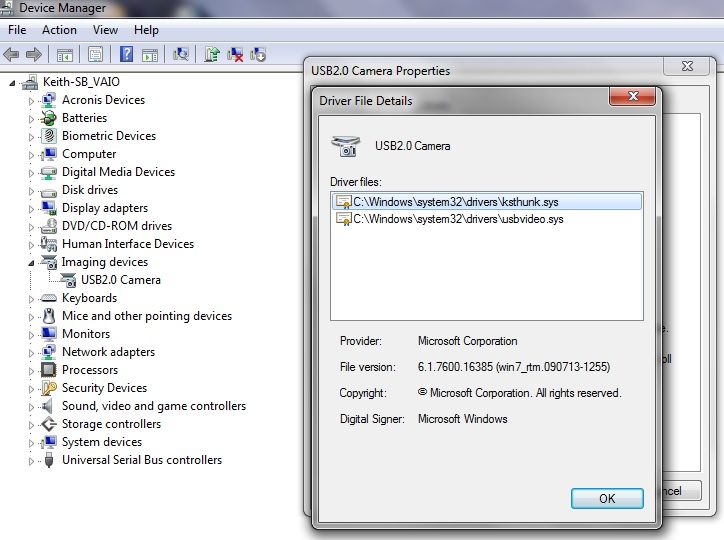Open the View menu
Viewport: 724px width, 540px height.
point(105,30)
